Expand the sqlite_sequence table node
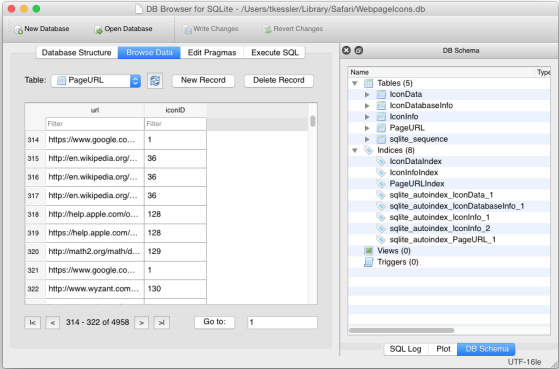This screenshot has height=369, width=559. [367, 139]
